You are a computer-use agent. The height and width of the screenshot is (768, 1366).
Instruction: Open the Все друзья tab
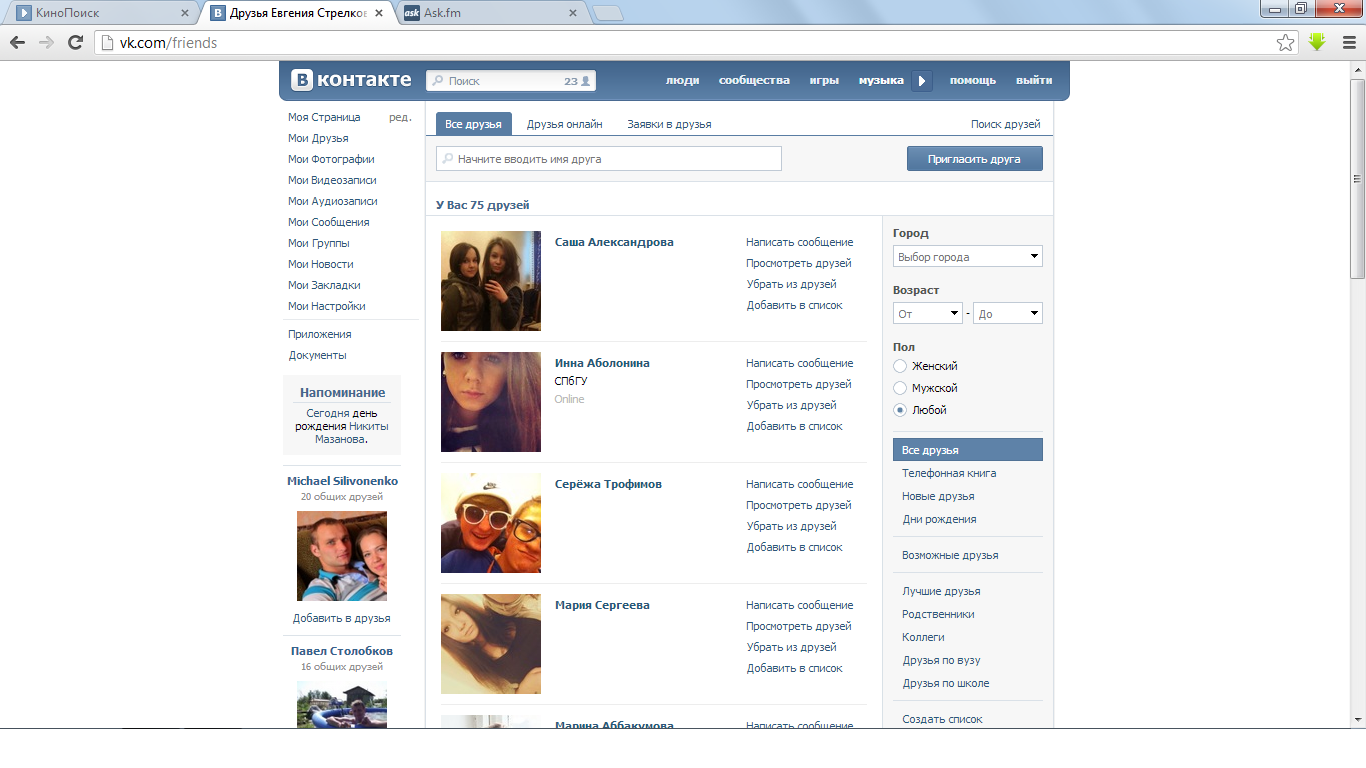(x=474, y=124)
